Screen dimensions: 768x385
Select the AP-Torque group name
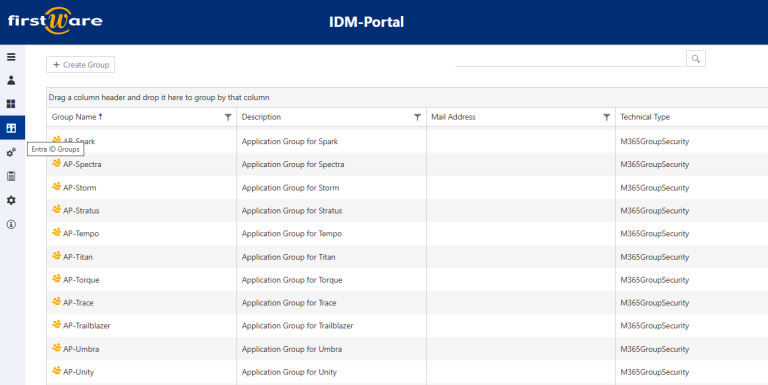(81, 280)
